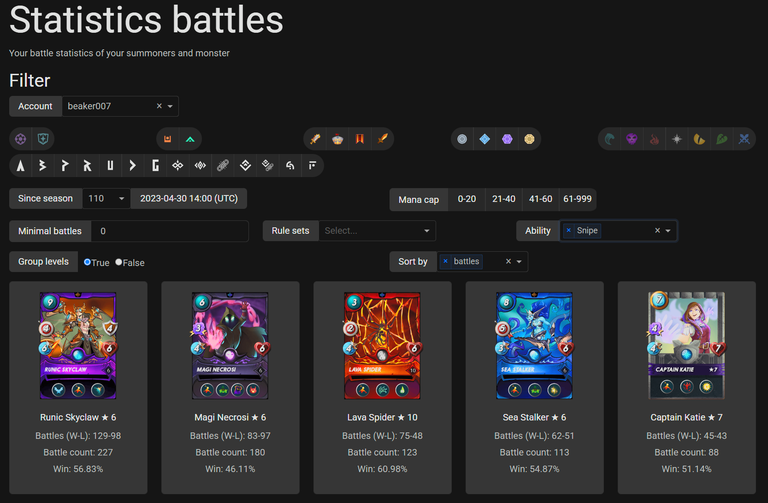
Task: Select the single chain-link edition icon
Action: [223, 166]
